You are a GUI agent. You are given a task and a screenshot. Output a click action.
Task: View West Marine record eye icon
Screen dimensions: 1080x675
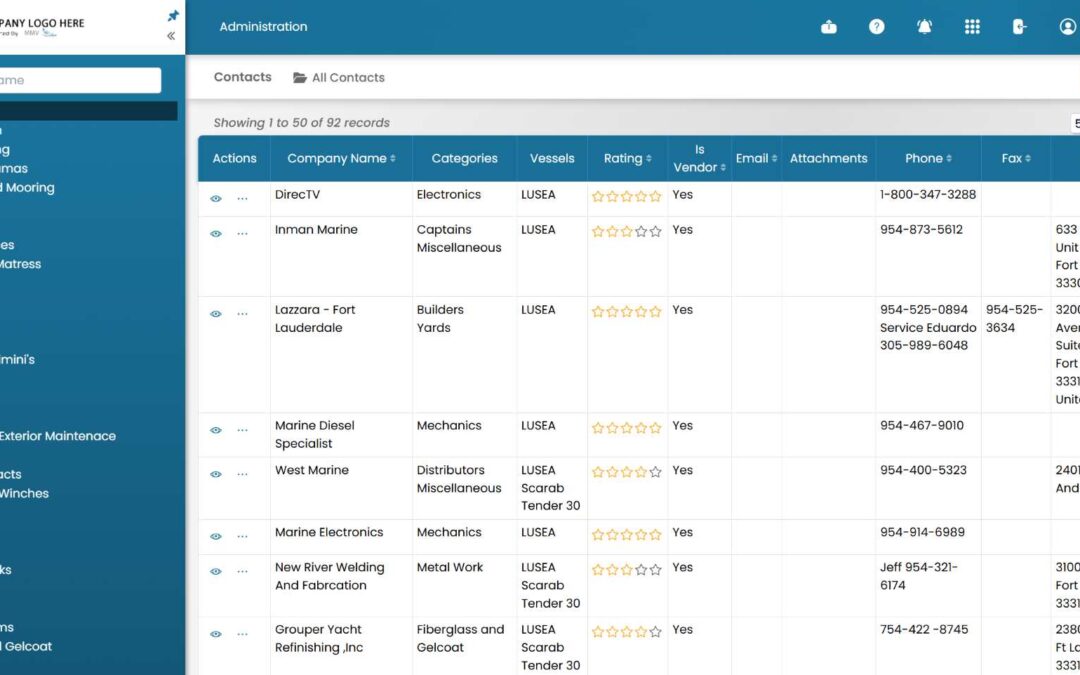coord(216,474)
